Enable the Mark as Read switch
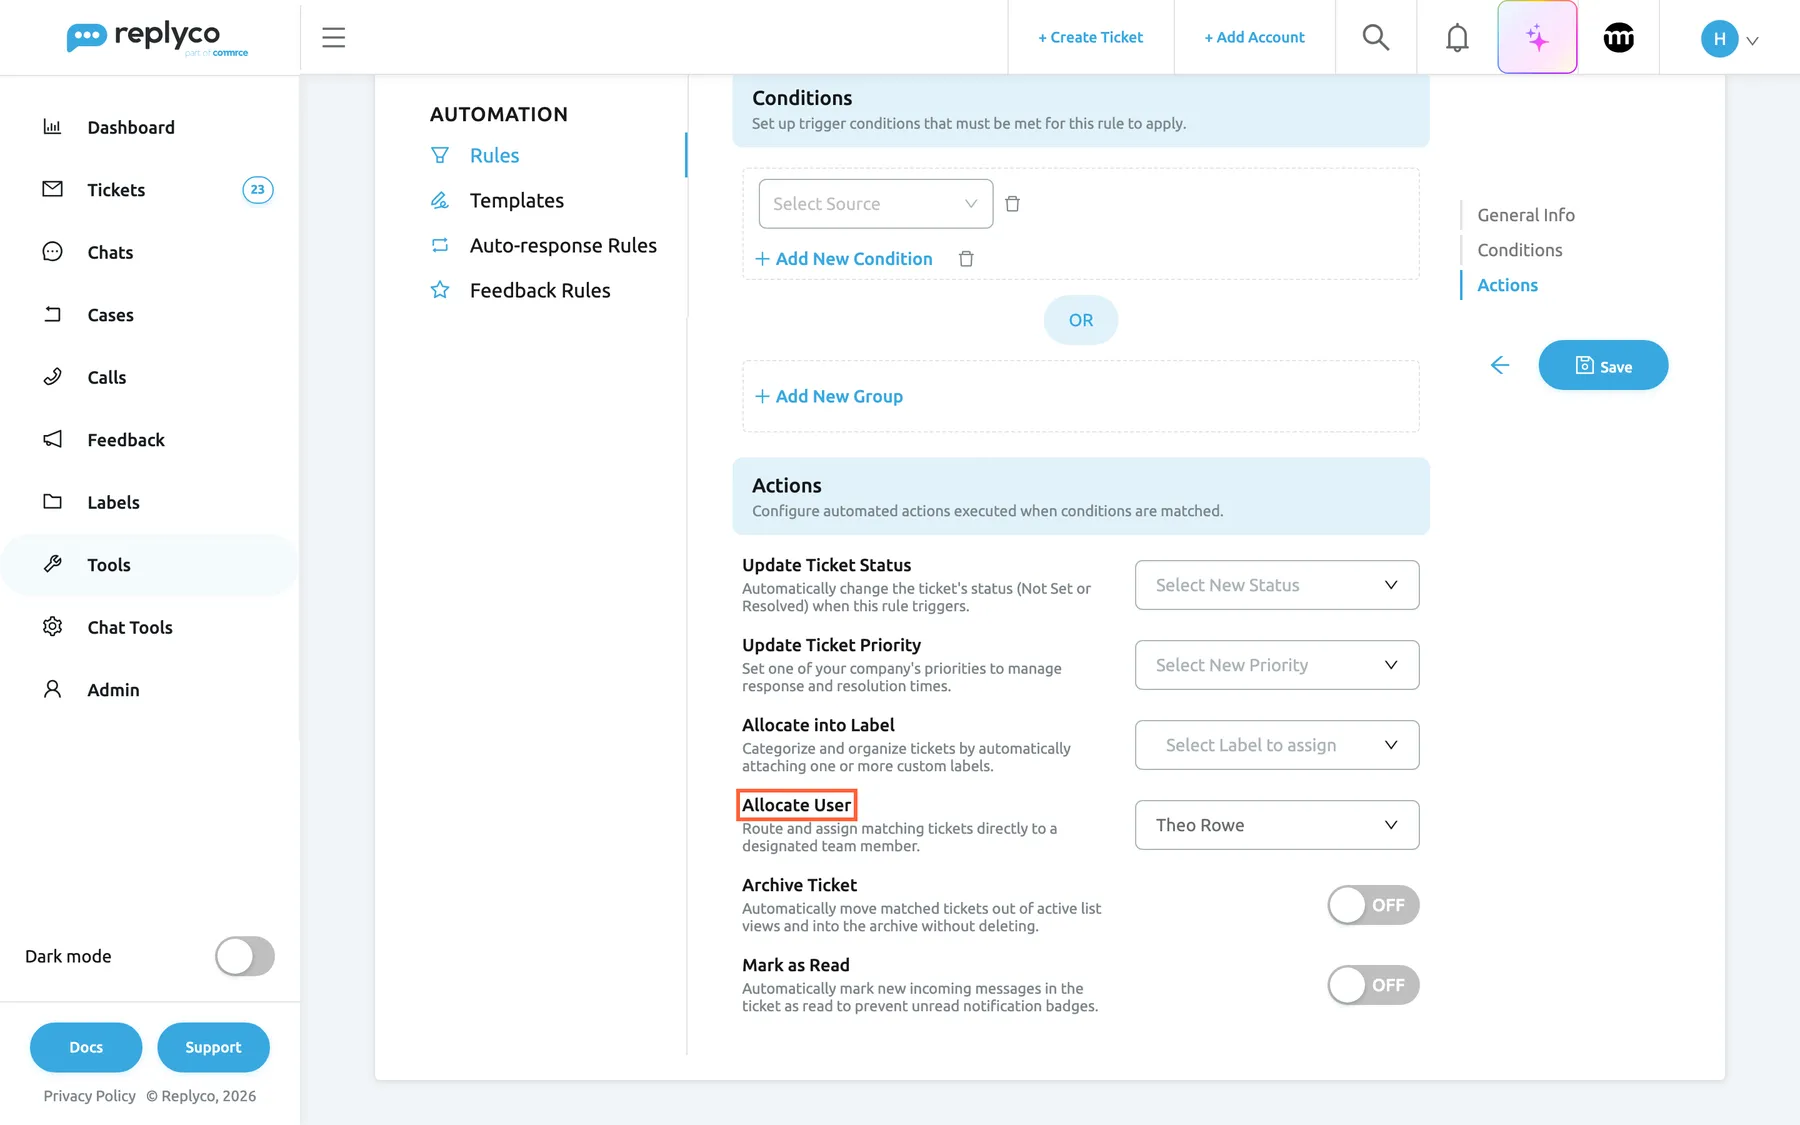Viewport: 1800px width, 1125px height. pyautogui.click(x=1373, y=985)
